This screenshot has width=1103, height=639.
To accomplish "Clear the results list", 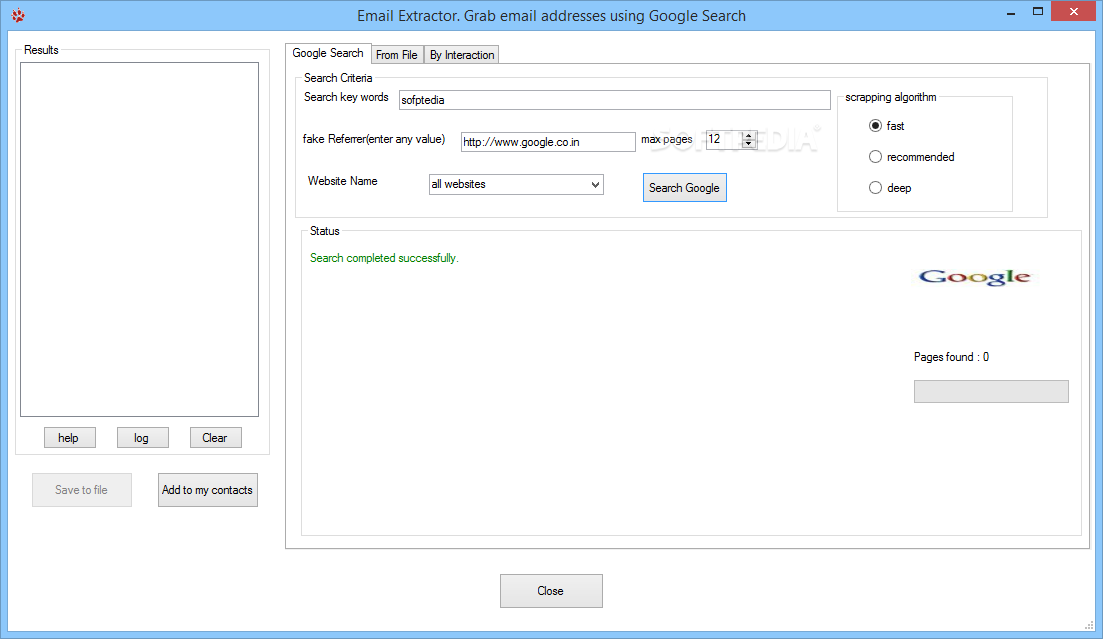I will pos(215,438).
